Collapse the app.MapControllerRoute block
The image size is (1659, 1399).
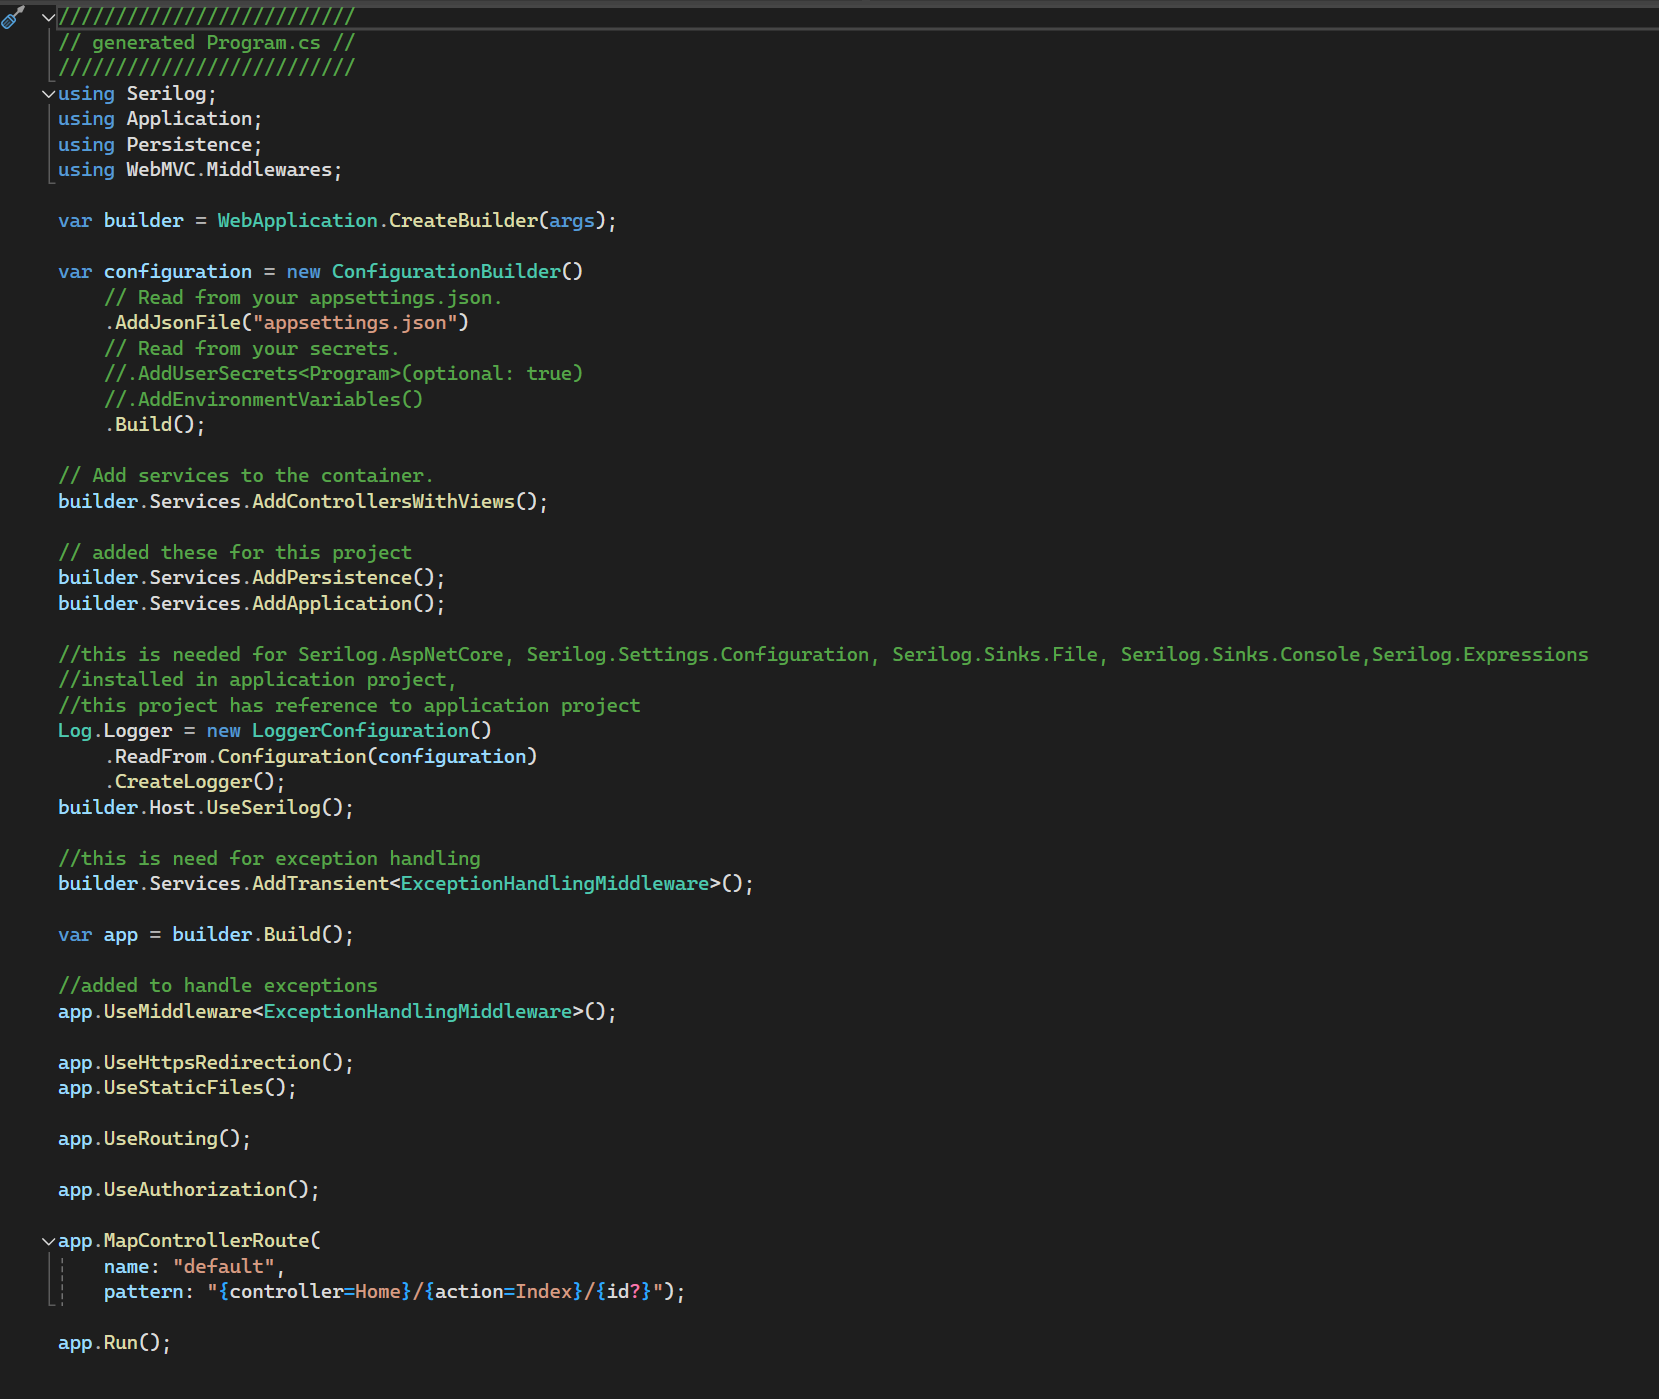pos(48,1241)
